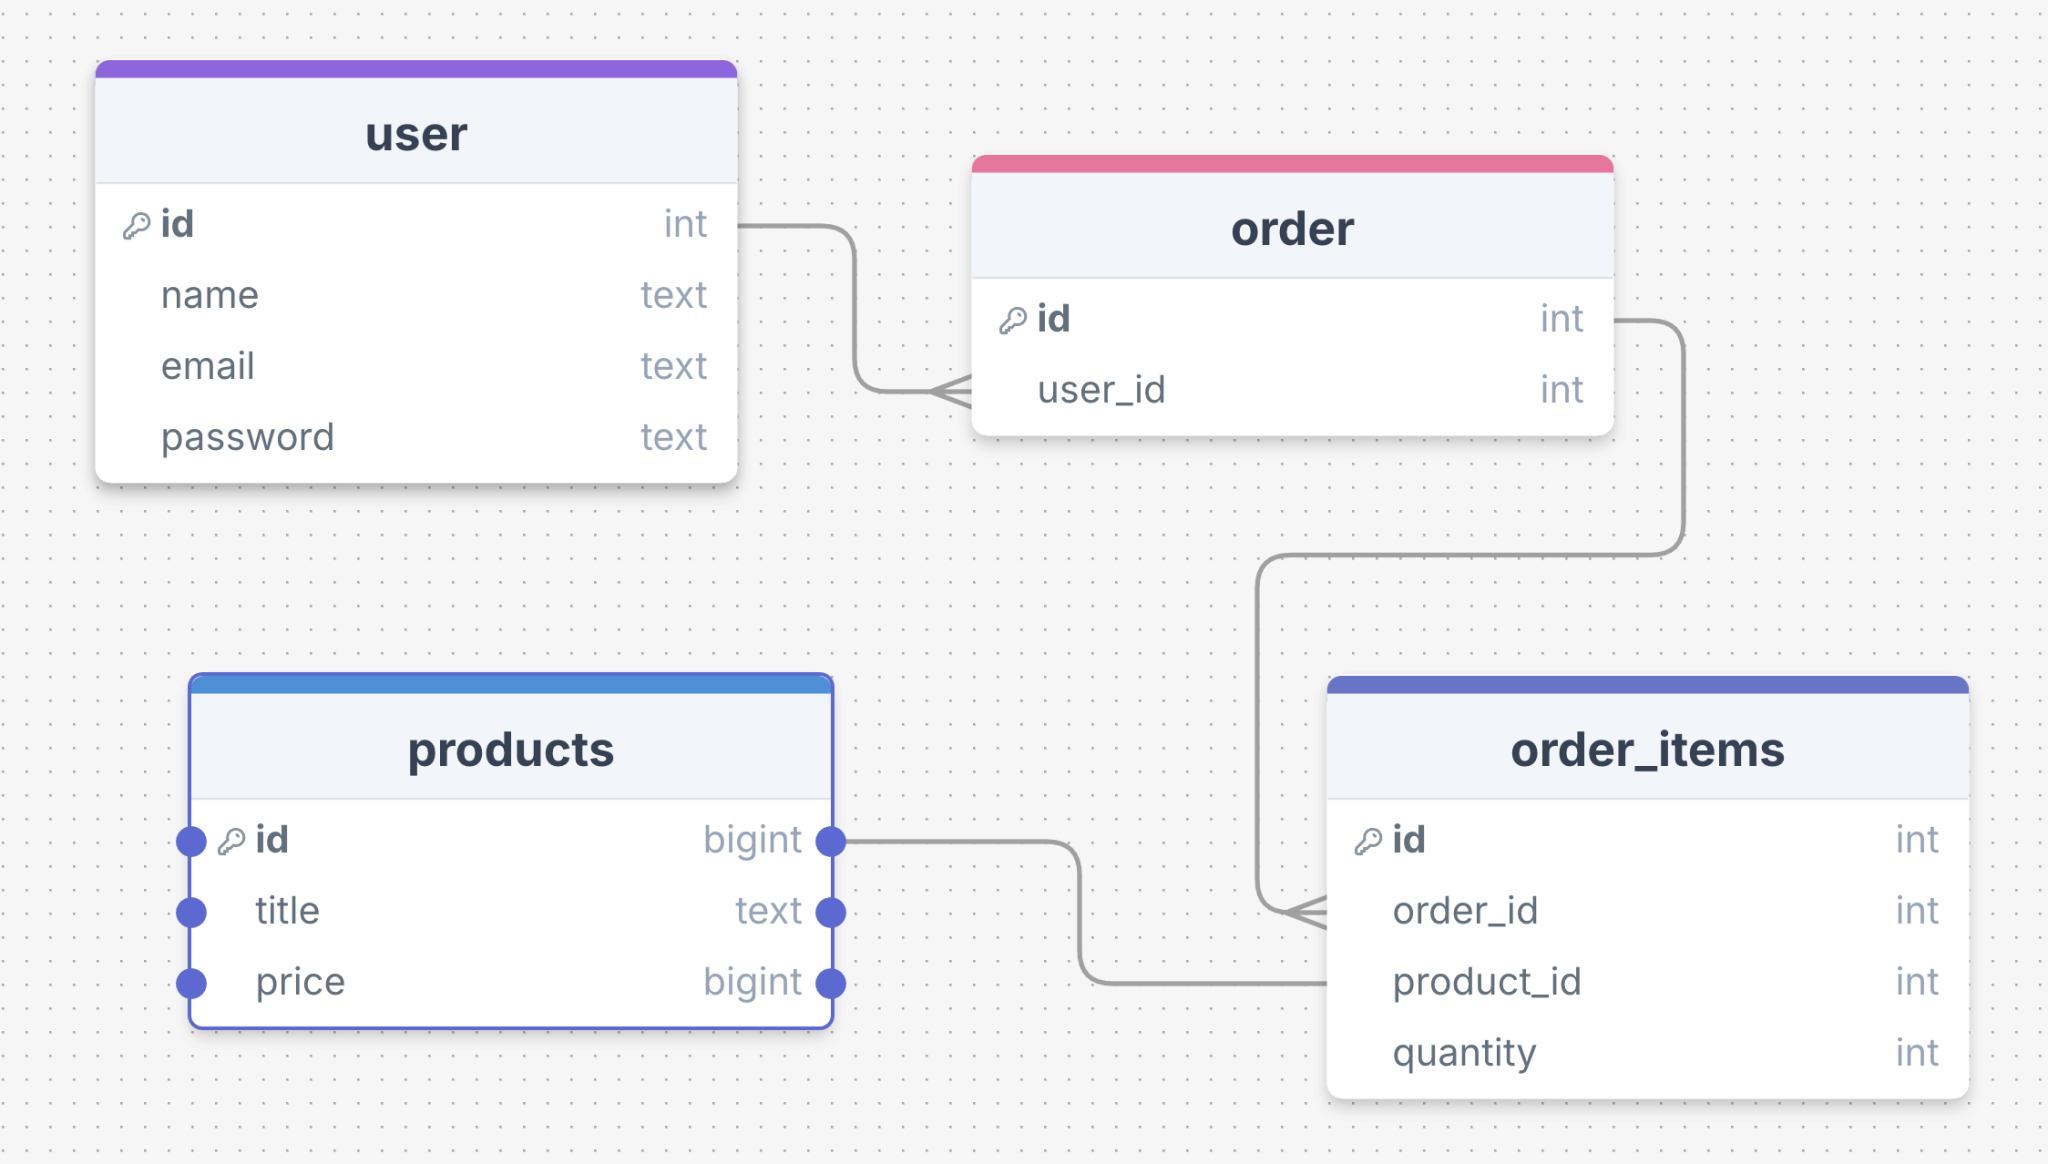2048x1164 pixels.
Task: Click right connection handle of products price
Action: pos(831,984)
